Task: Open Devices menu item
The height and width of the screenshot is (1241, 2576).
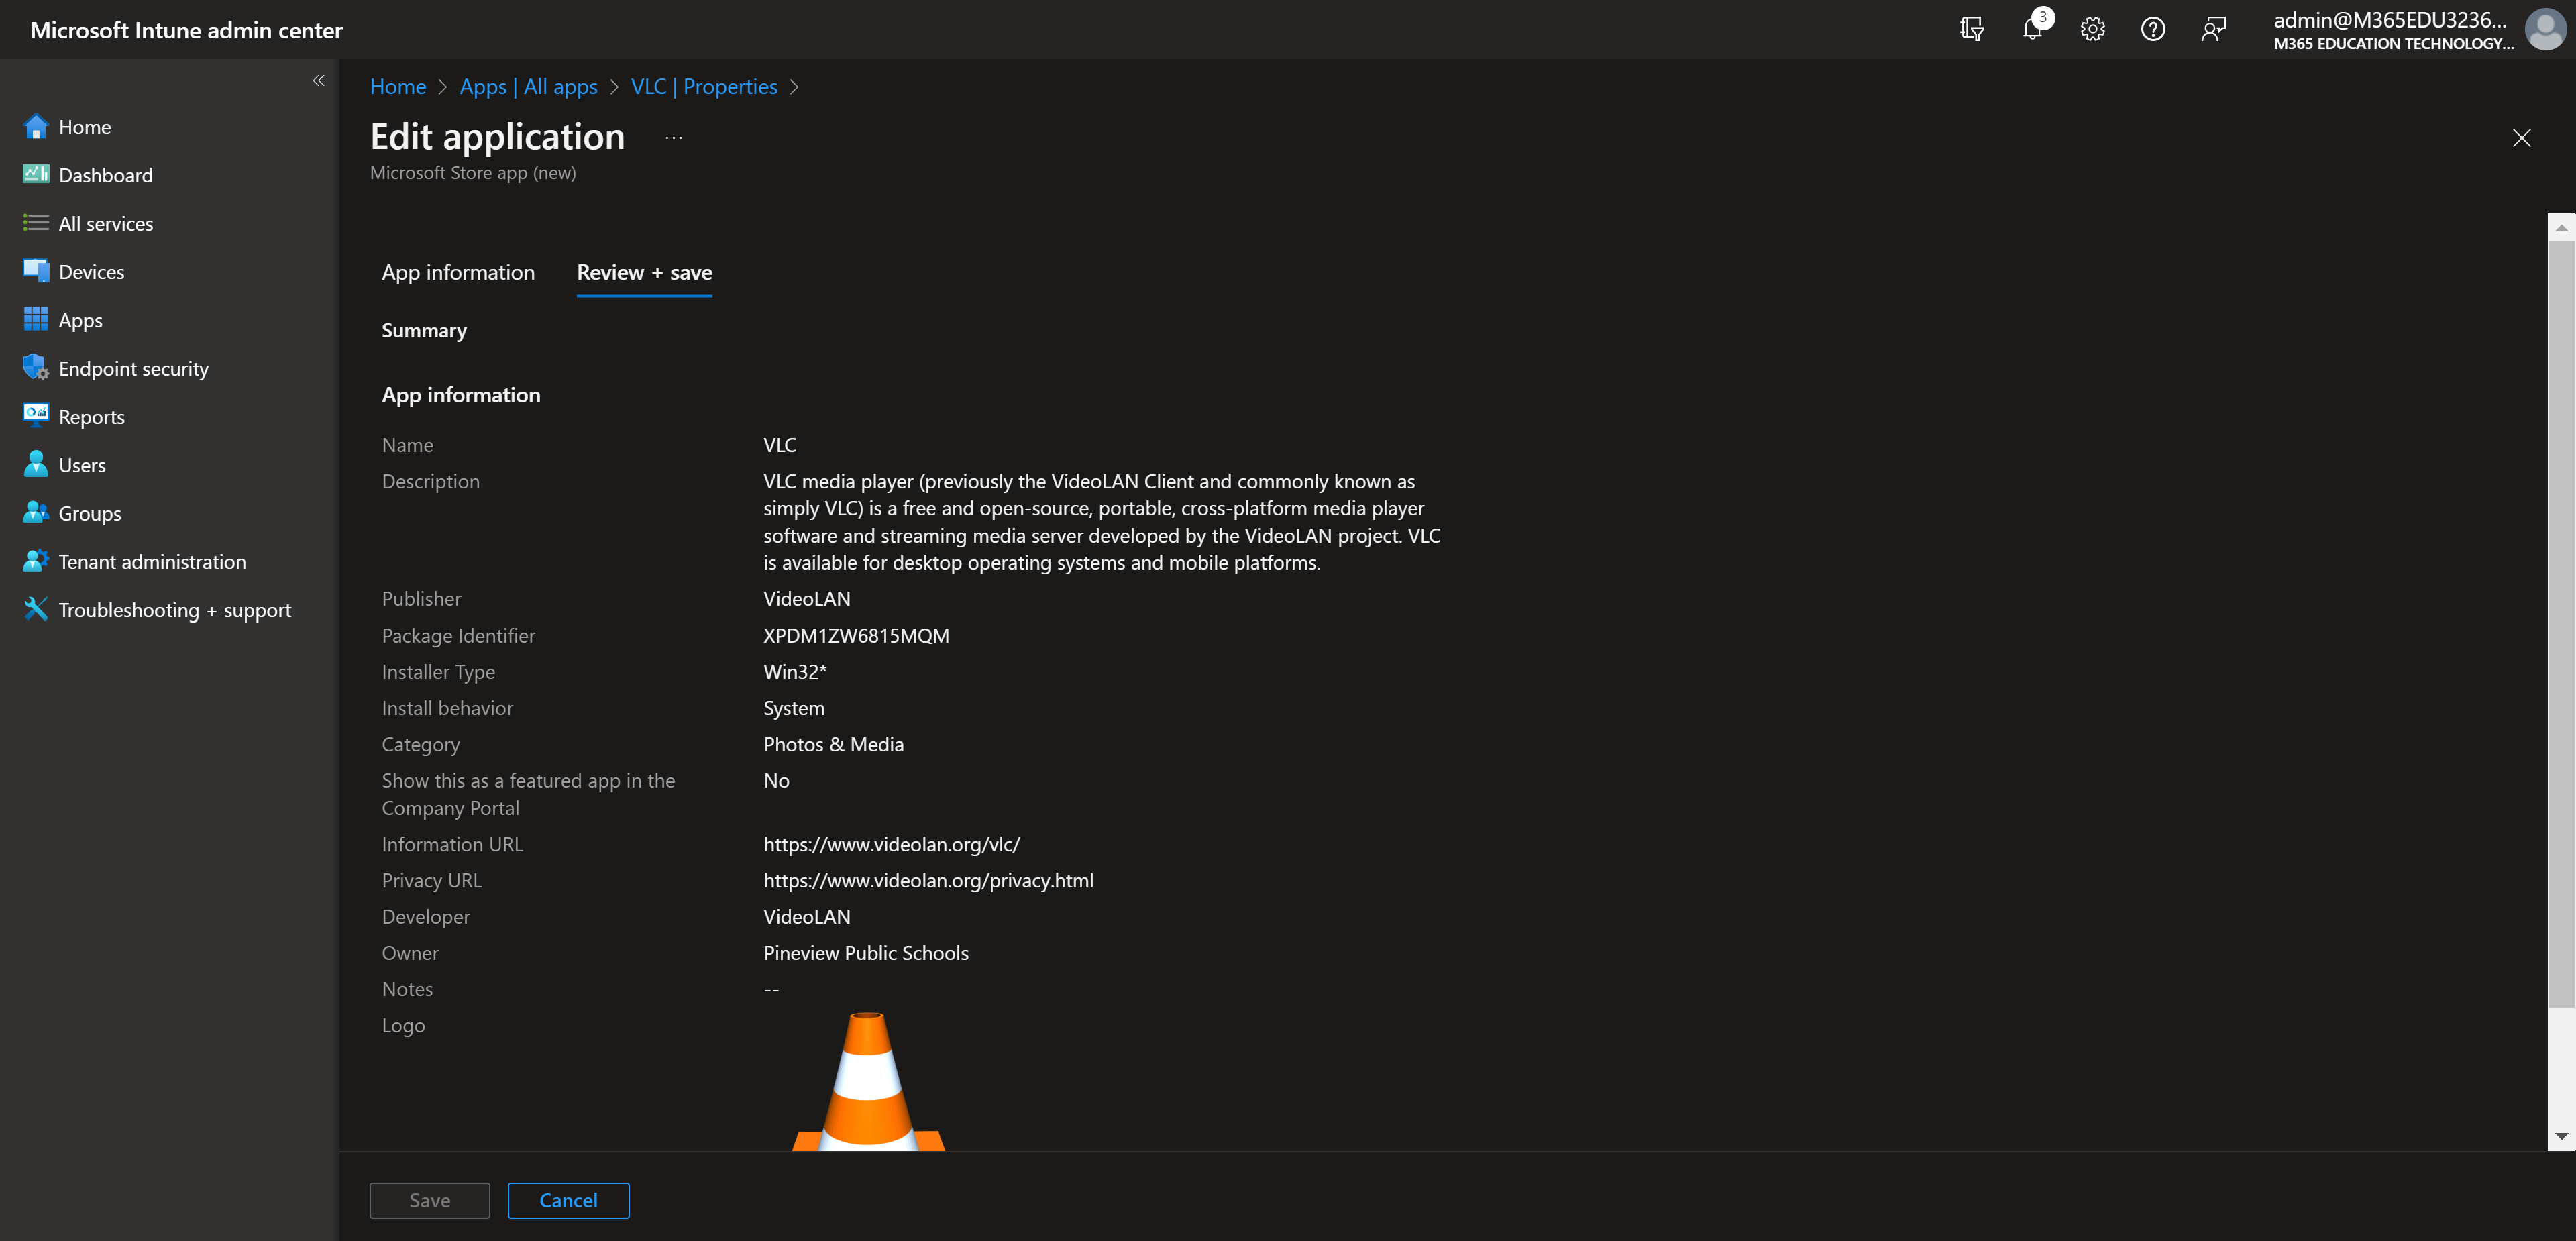Action: point(92,271)
